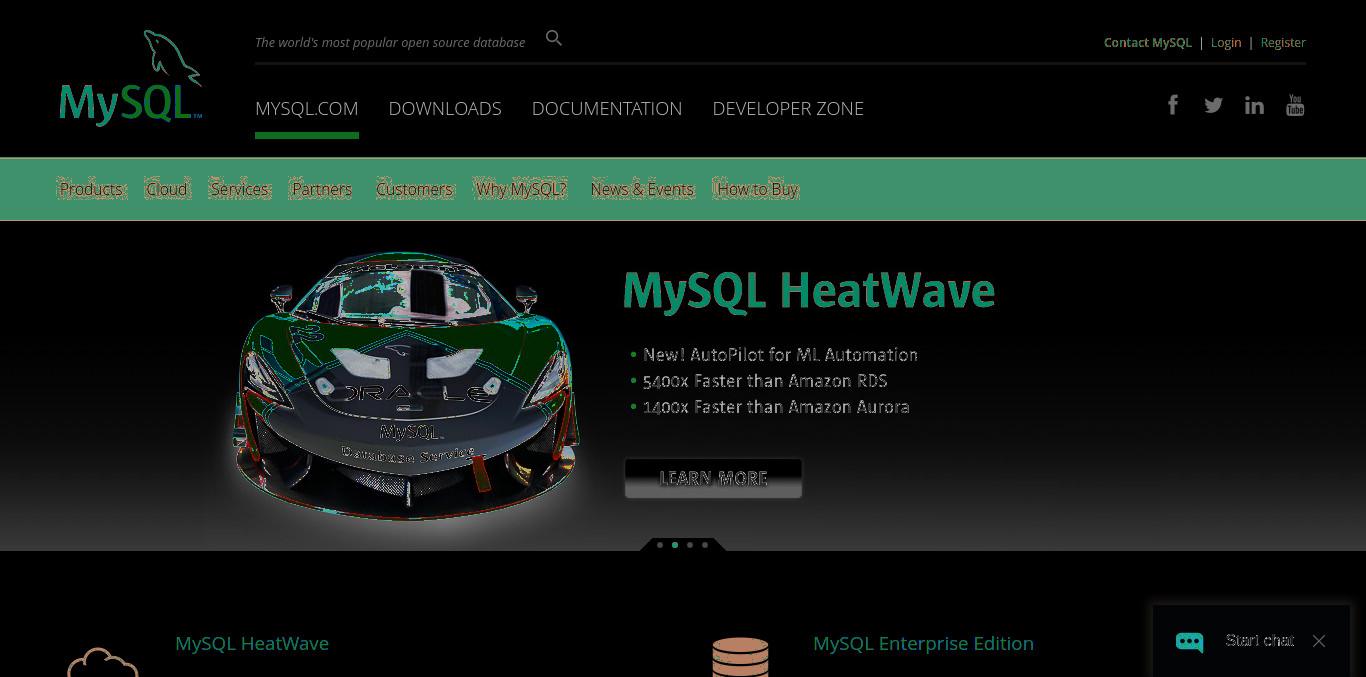Open the Services menu
This screenshot has width=1366, height=677.
[x=240, y=189]
